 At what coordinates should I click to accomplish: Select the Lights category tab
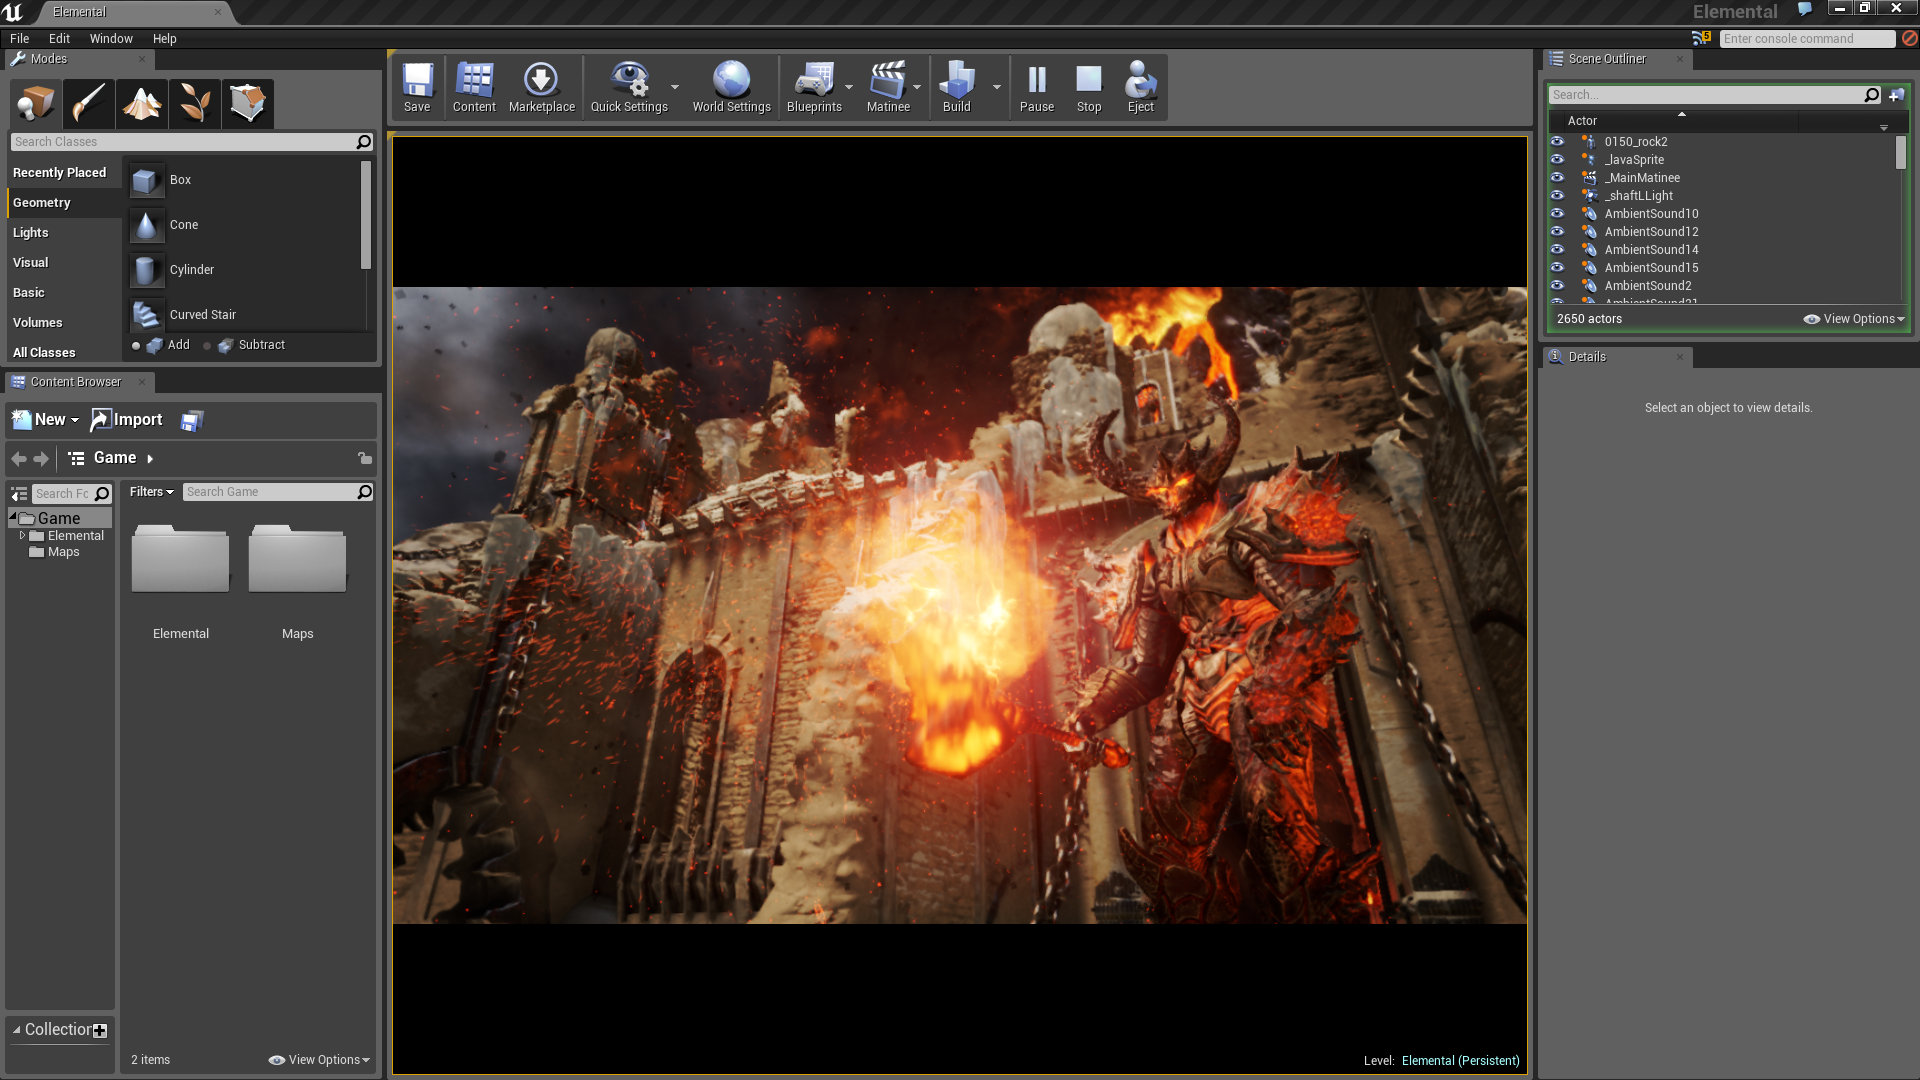pyautogui.click(x=31, y=233)
